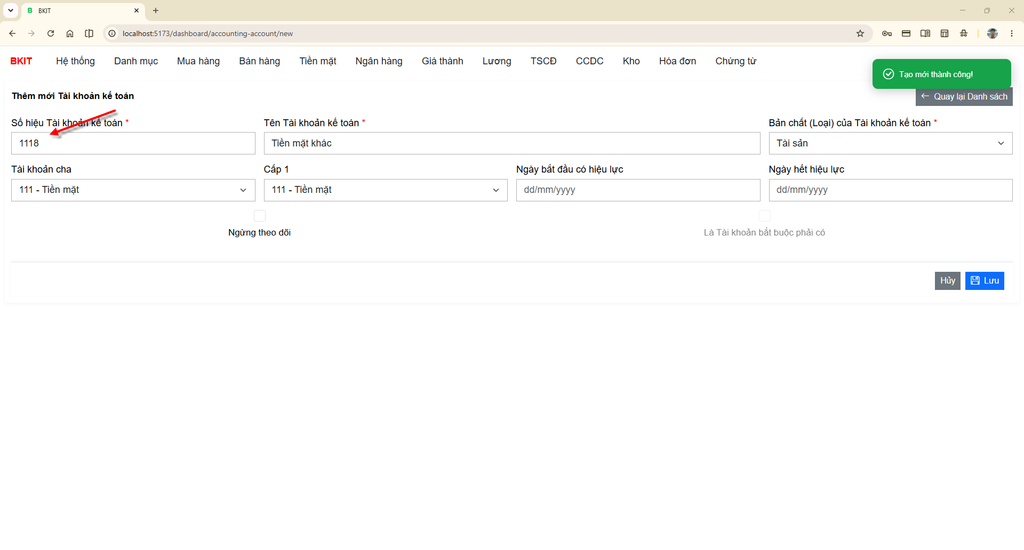Expand the Tài khoản cha dropdown
This screenshot has width=1024, height=550.
point(133,190)
